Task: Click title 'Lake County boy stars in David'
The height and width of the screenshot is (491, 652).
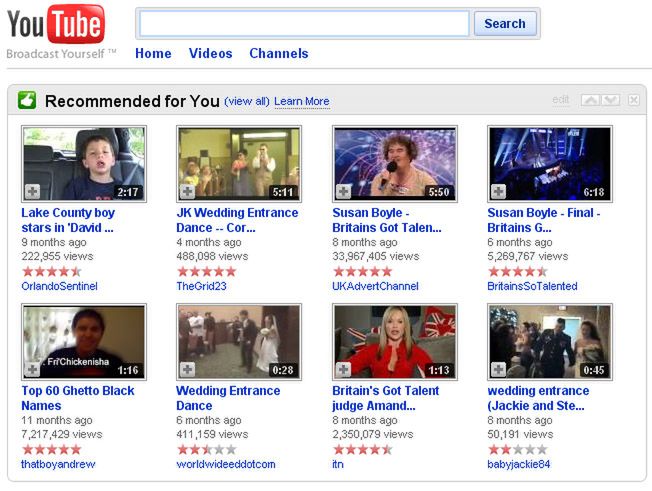Action: pos(68,220)
